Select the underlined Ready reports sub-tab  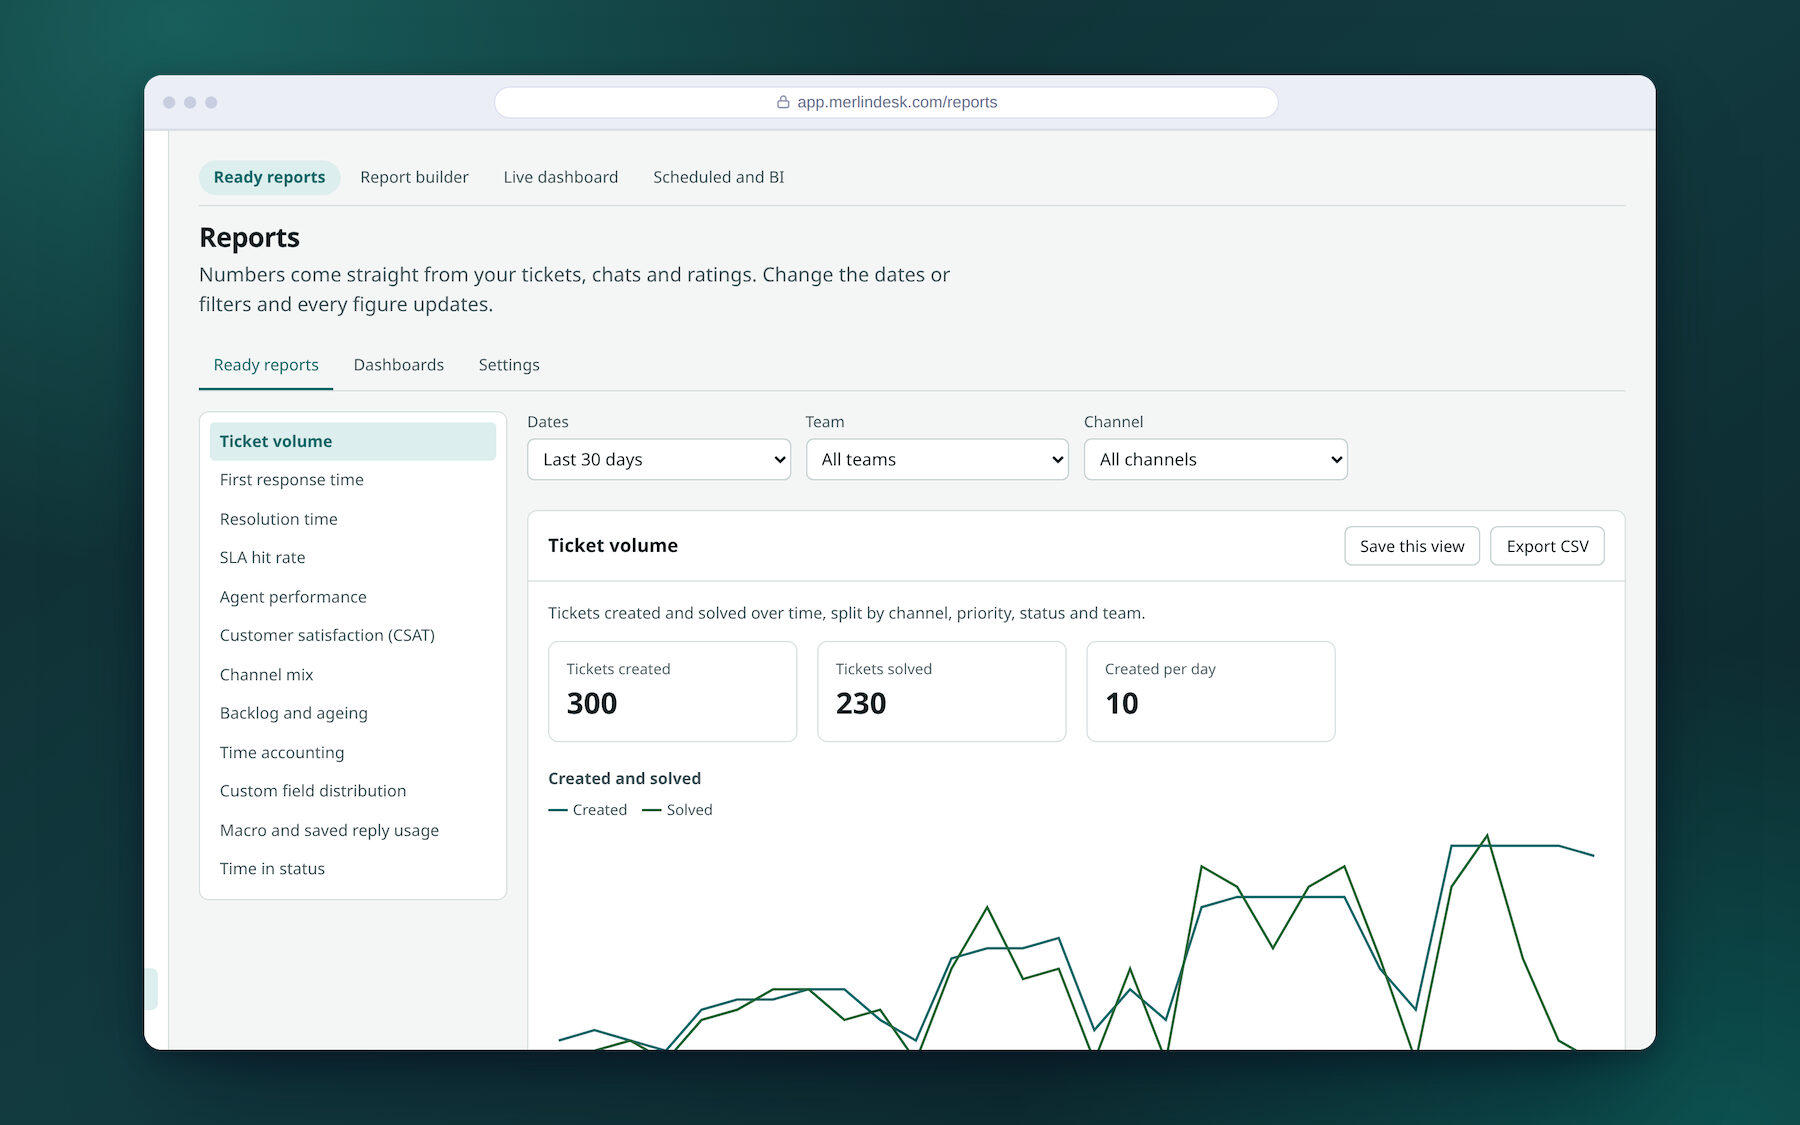point(266,365)
